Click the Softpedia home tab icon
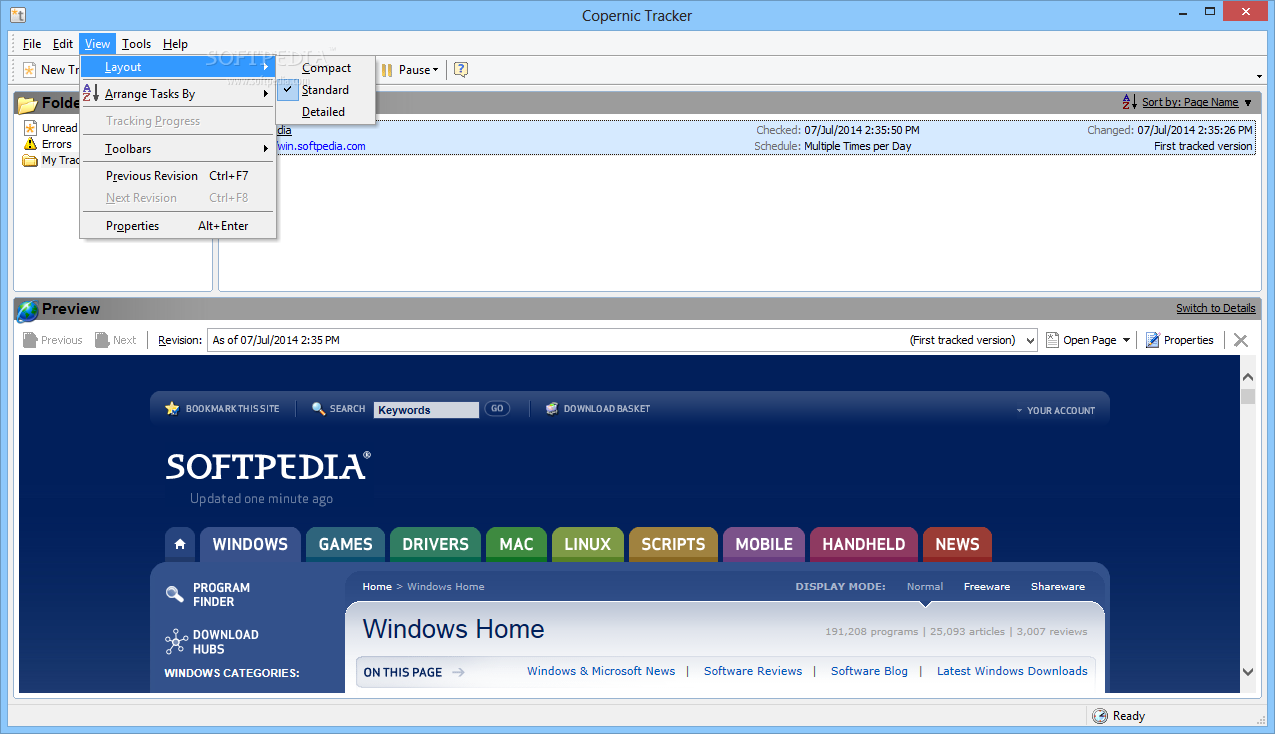The height and width of the screenshot is (734, 1275). pyautogui.click(x=180, y=544)
